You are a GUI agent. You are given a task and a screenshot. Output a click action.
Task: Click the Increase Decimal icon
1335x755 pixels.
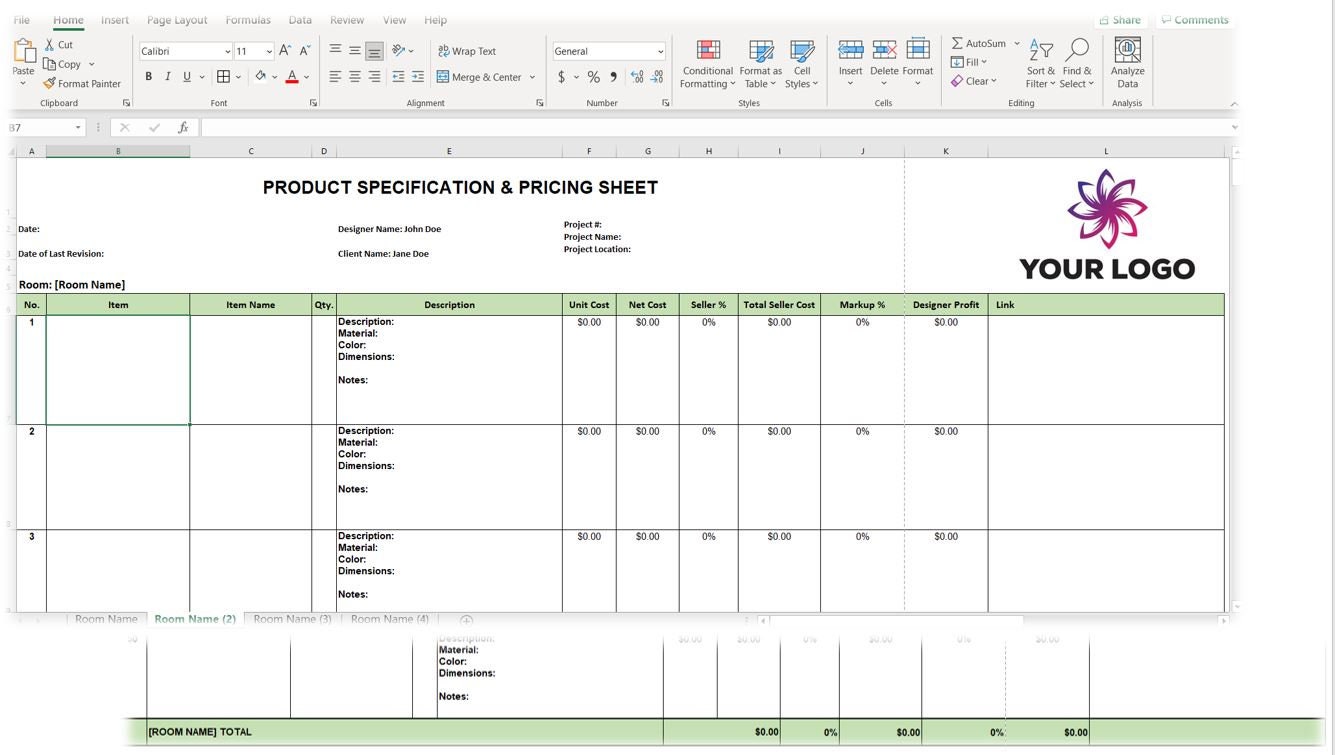point(637,76)
